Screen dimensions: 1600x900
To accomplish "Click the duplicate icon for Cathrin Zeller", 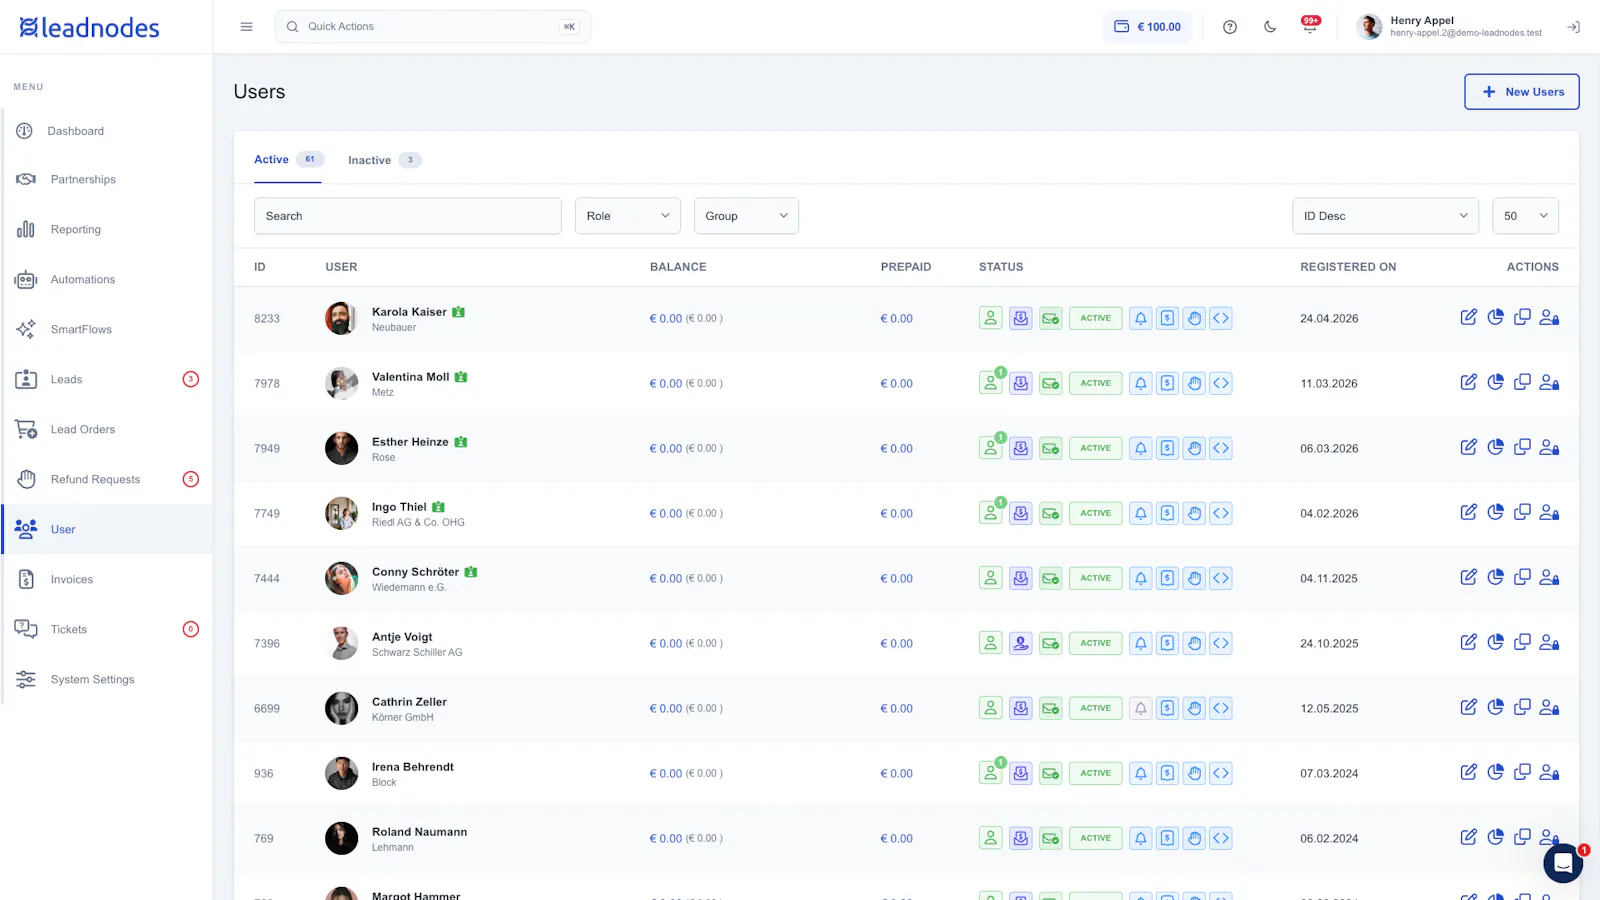I will [x=1522, y=708].
